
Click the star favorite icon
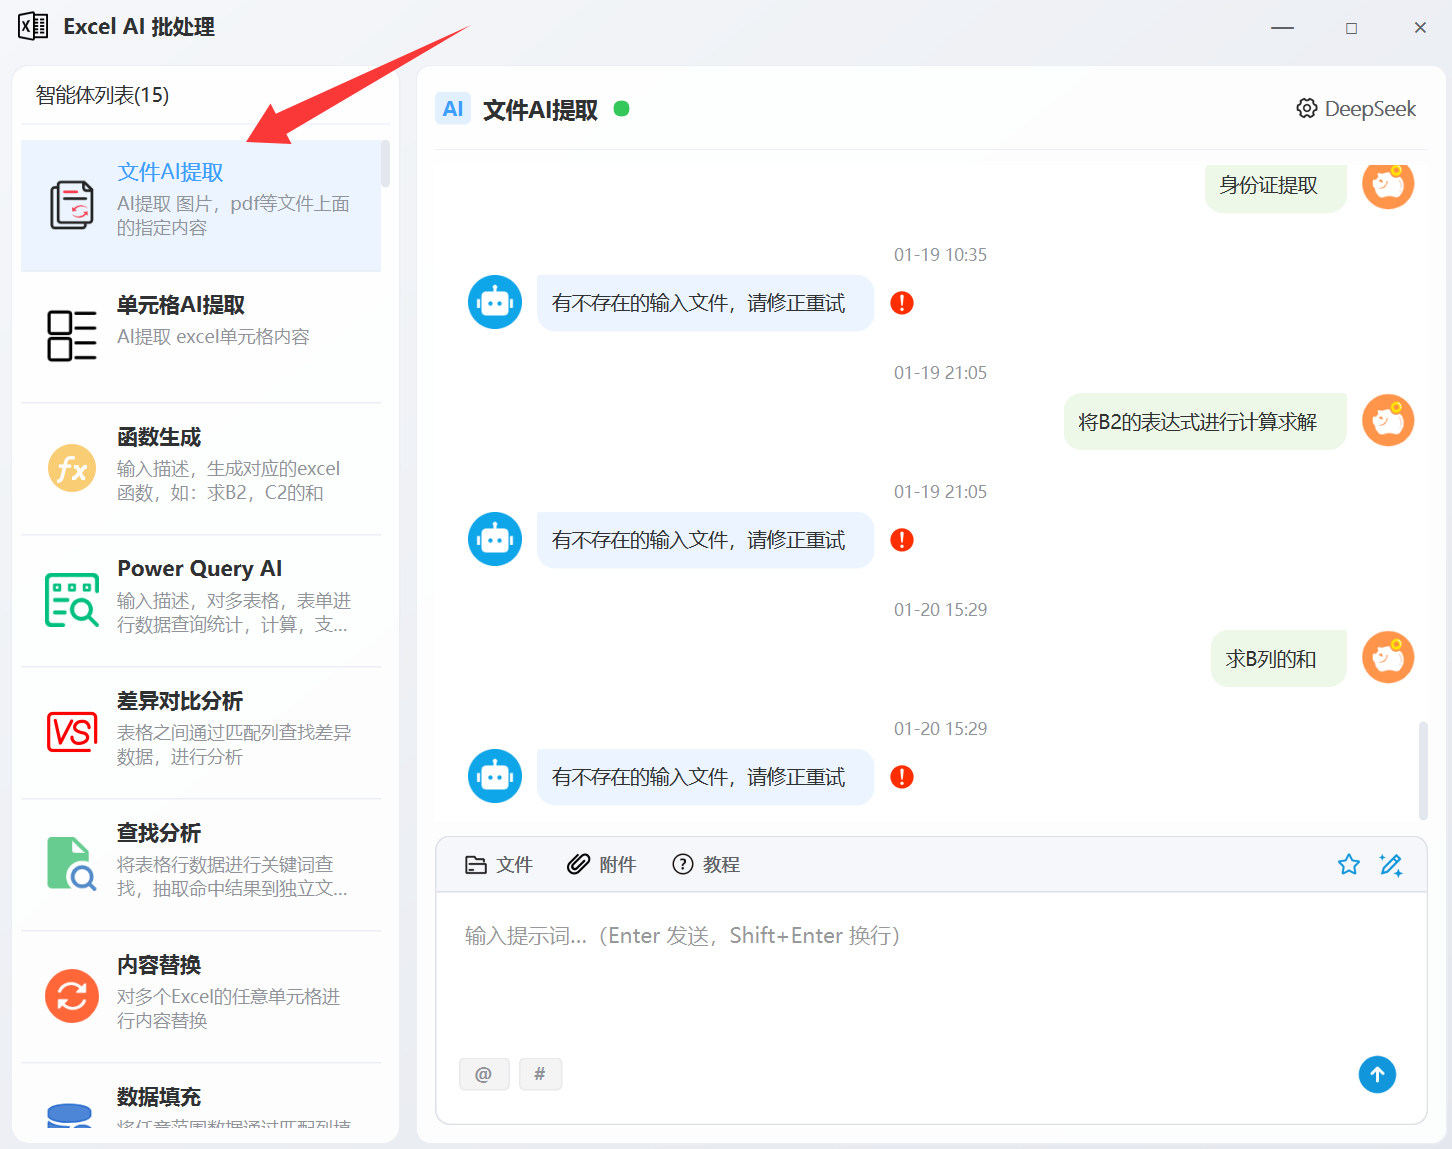click(x=1349, y=865)
